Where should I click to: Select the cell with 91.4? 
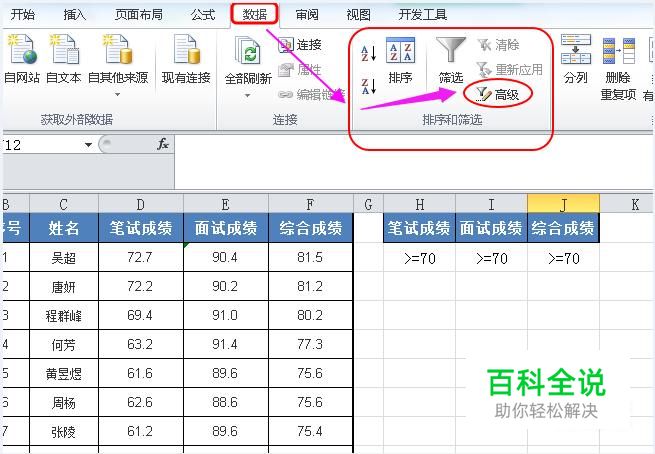[226, 344]
